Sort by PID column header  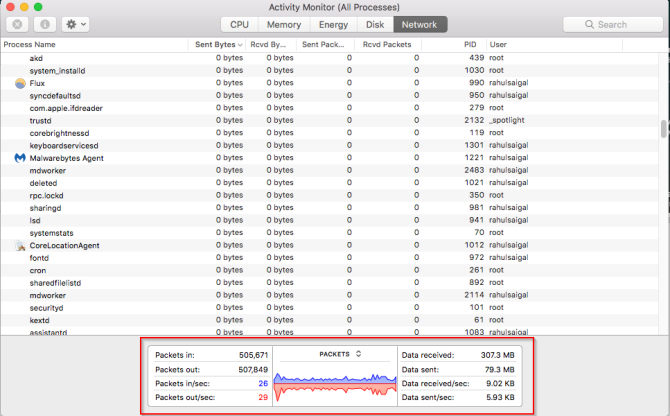coord(454,44)
